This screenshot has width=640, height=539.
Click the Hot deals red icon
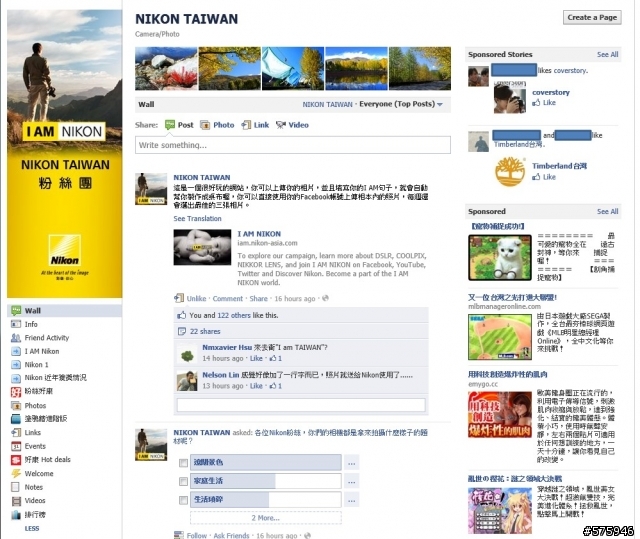point(16,460)
